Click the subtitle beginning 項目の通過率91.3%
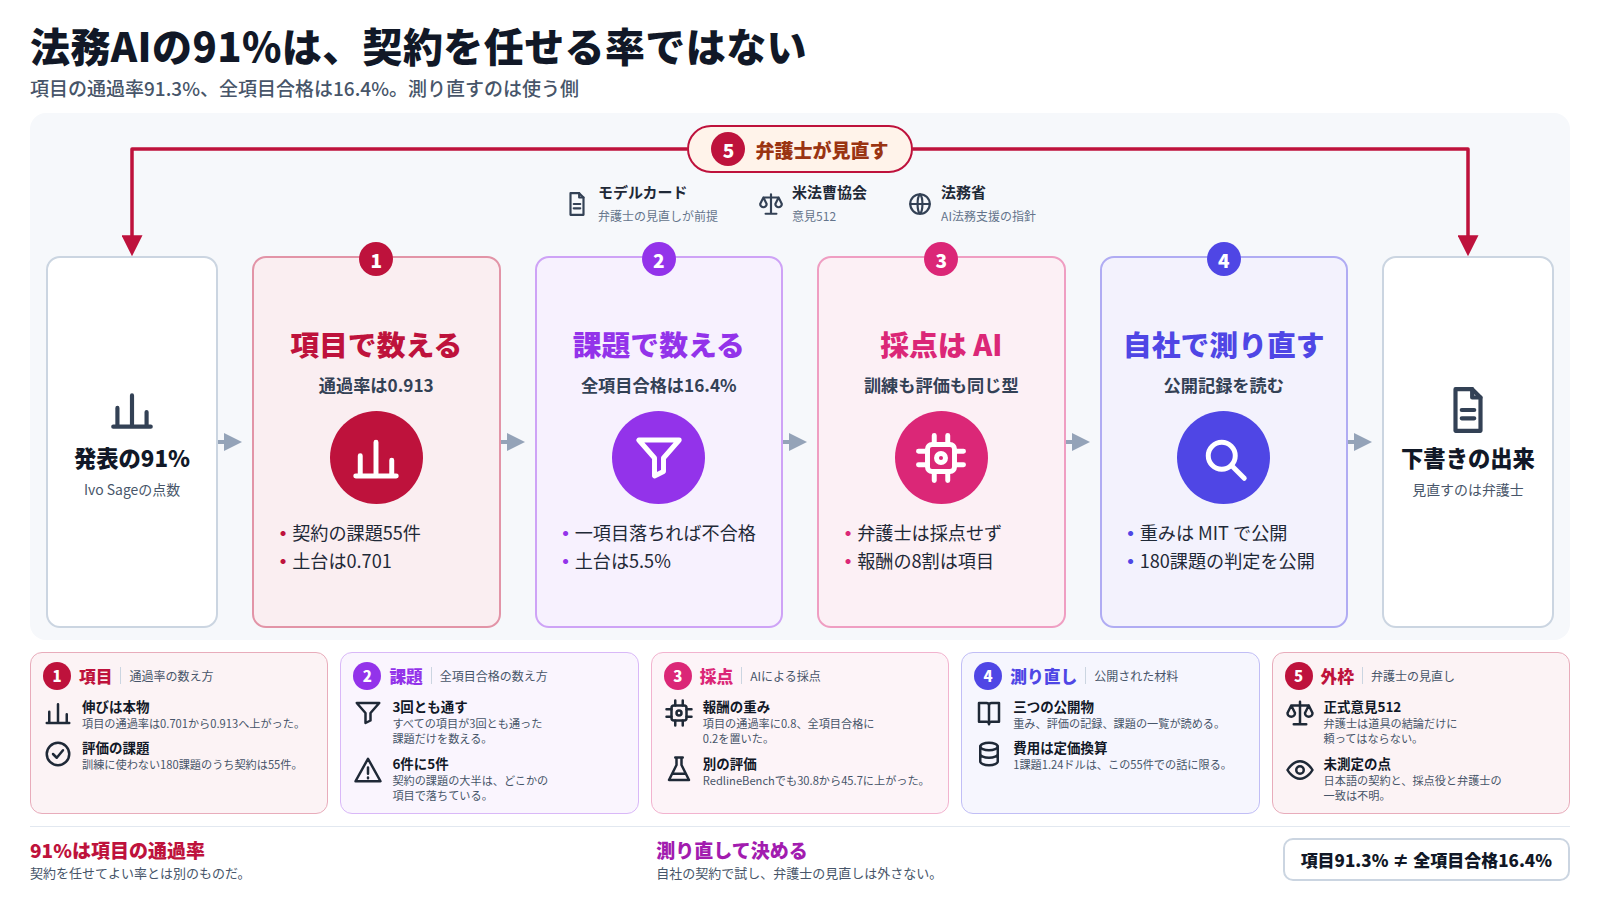The image size is (1600, 900). [x=304, y=89]
